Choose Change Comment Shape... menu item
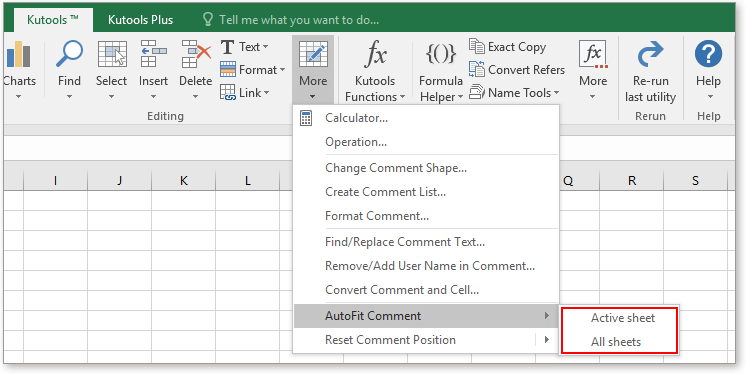 (x=426, y=168)
